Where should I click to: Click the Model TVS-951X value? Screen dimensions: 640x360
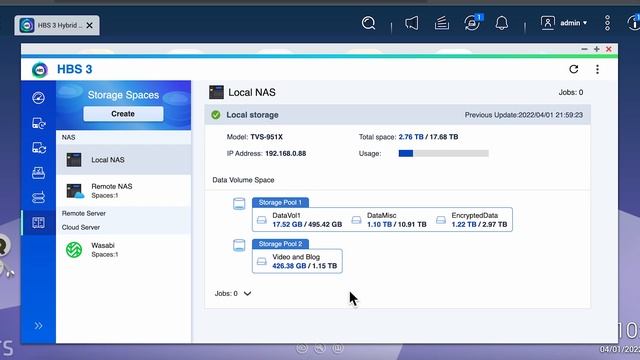[x=267, y=137]
